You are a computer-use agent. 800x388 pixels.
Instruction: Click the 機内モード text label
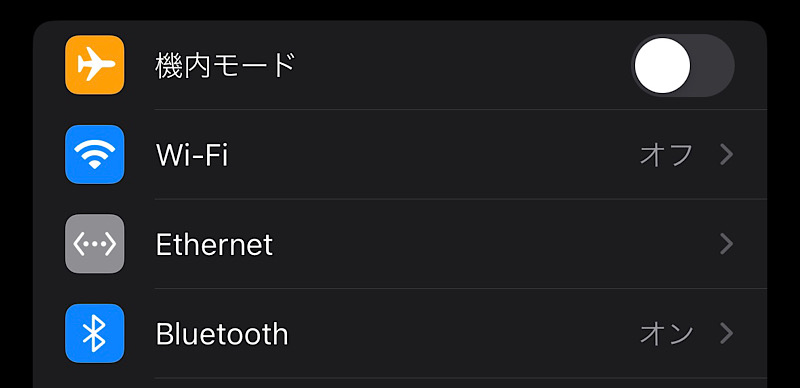point(226,65)
